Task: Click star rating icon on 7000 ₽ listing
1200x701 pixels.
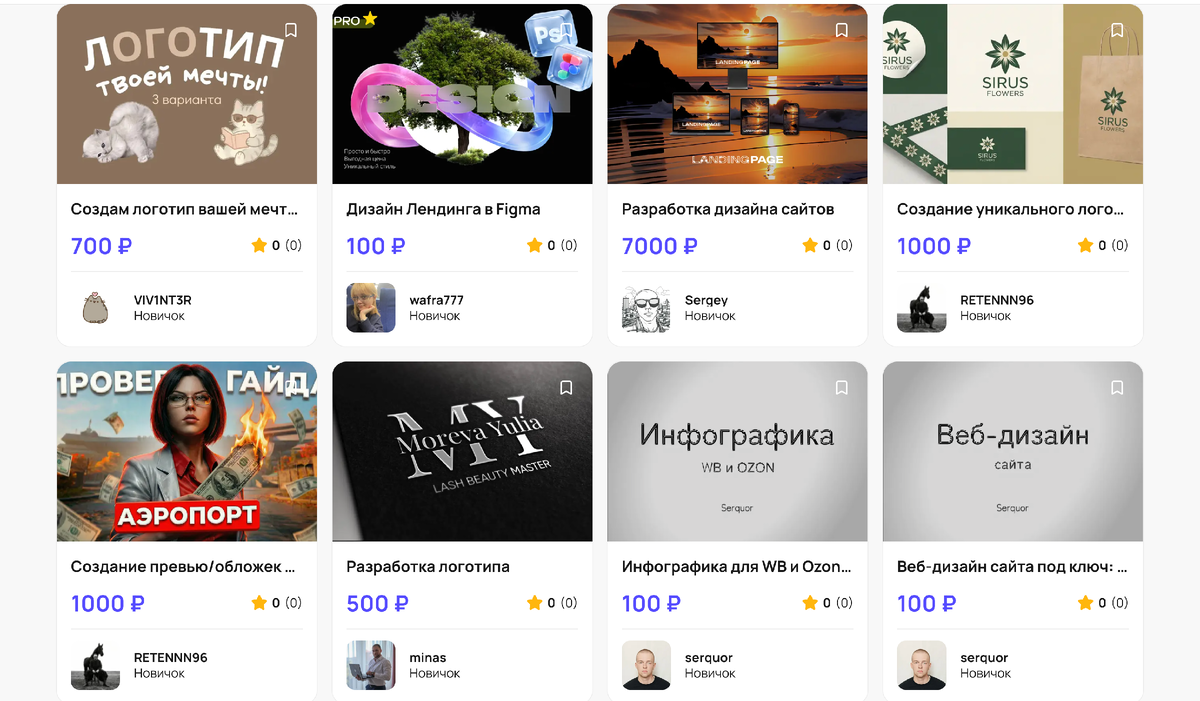Action: 810,245
